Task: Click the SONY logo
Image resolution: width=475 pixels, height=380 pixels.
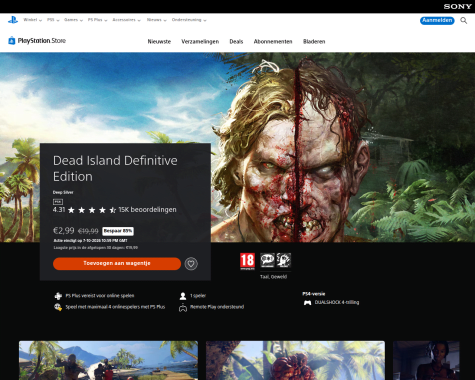Action: (x=457, y=6)
